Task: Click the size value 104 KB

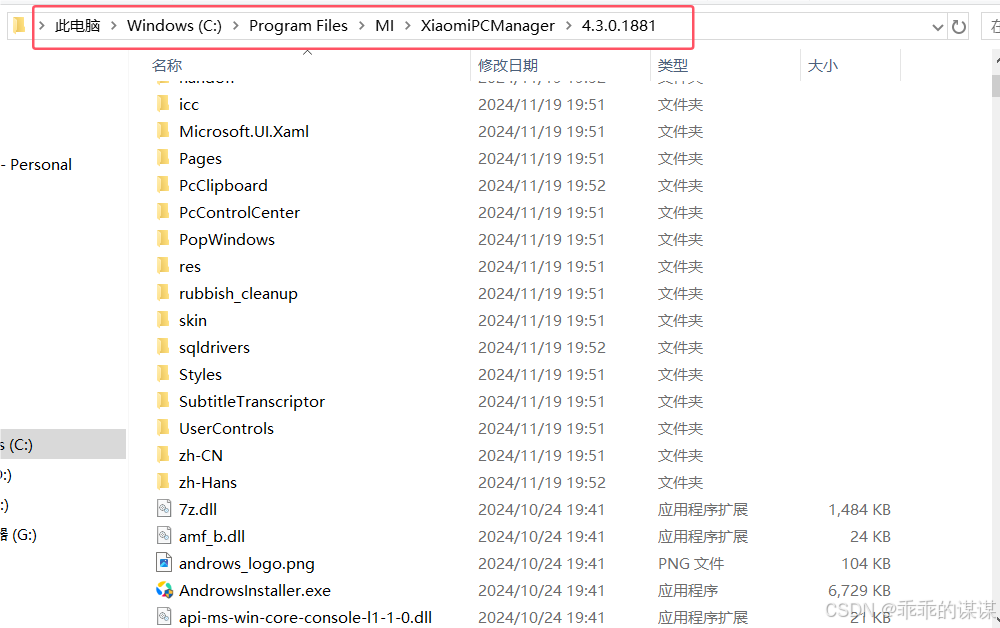Action: click(866, 564)
